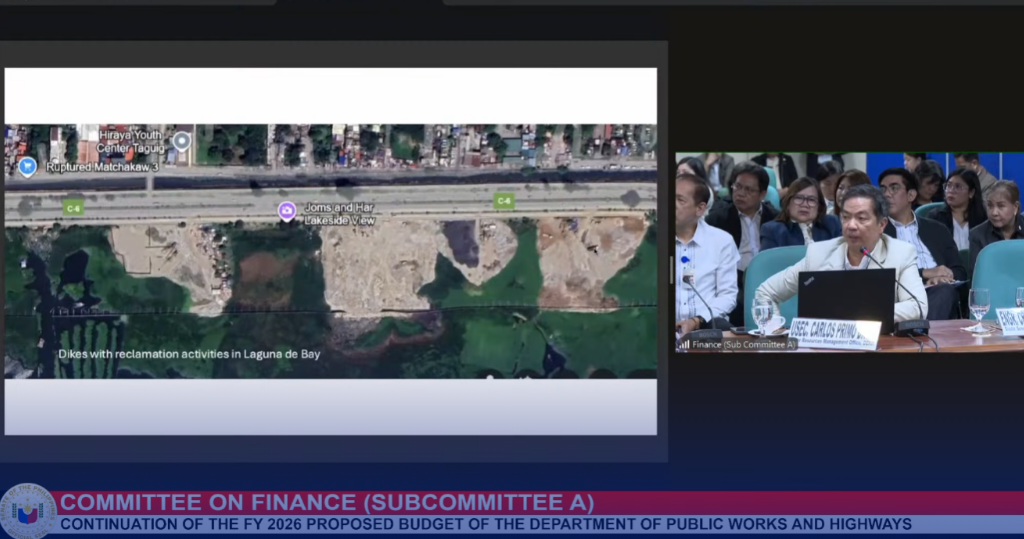Click the blank white header of the slide

tap(330, 95)
